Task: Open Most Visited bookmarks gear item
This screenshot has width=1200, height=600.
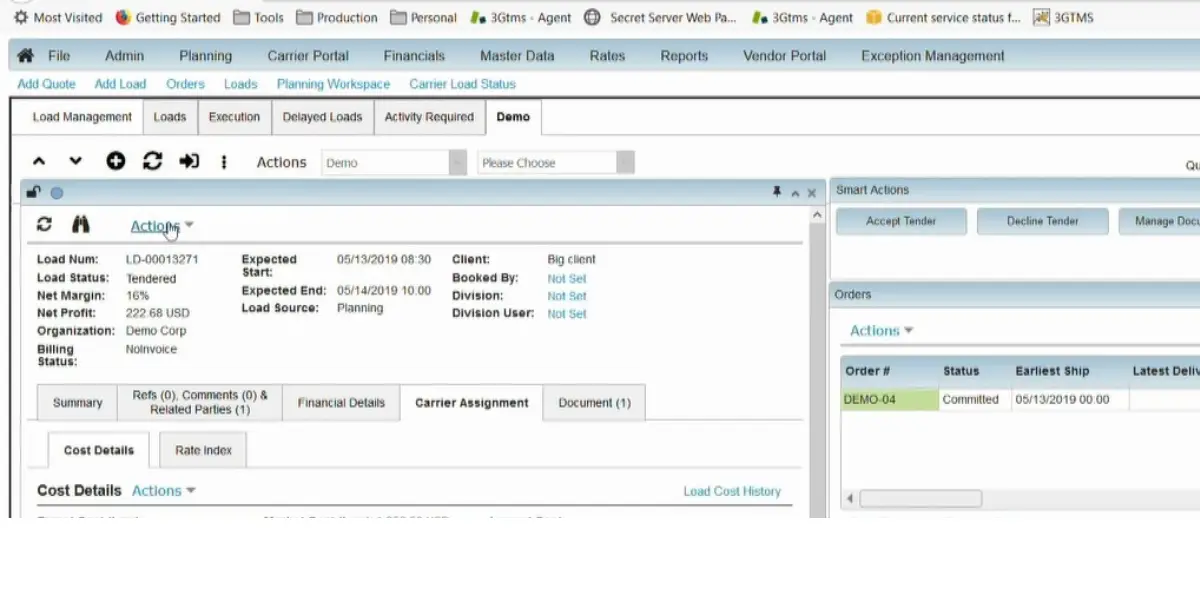Action: point(57,17)
